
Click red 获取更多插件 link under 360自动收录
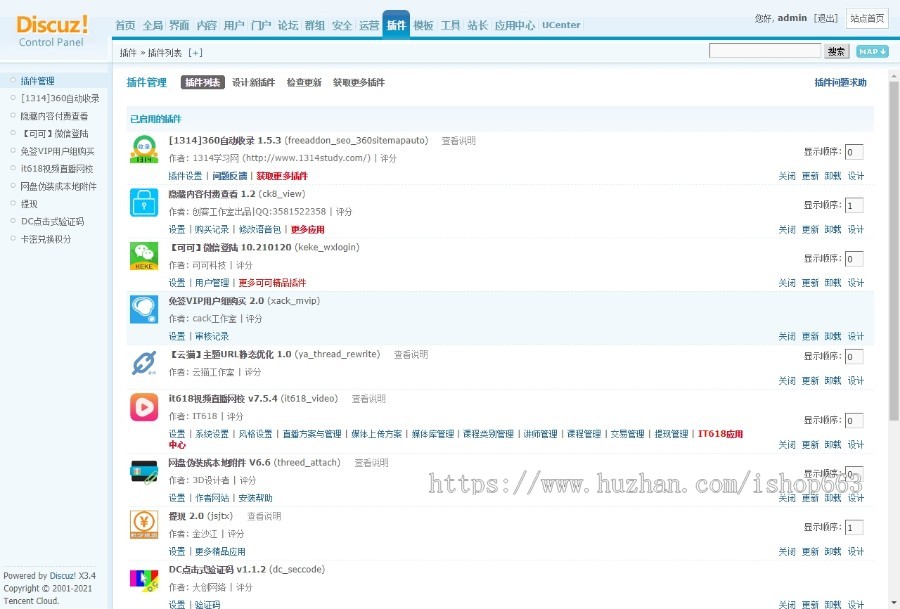[282, 176]
